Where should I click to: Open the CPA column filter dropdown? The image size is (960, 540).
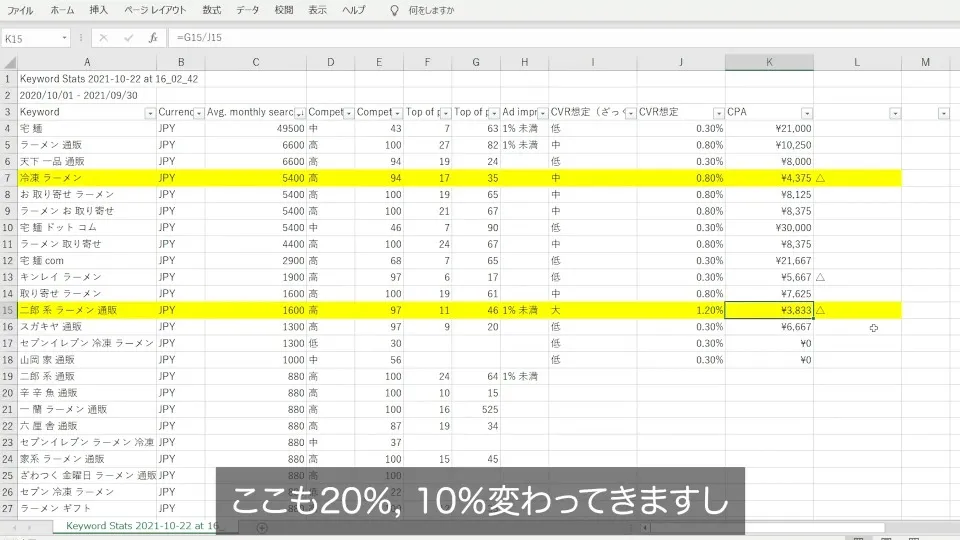[806, 113]
